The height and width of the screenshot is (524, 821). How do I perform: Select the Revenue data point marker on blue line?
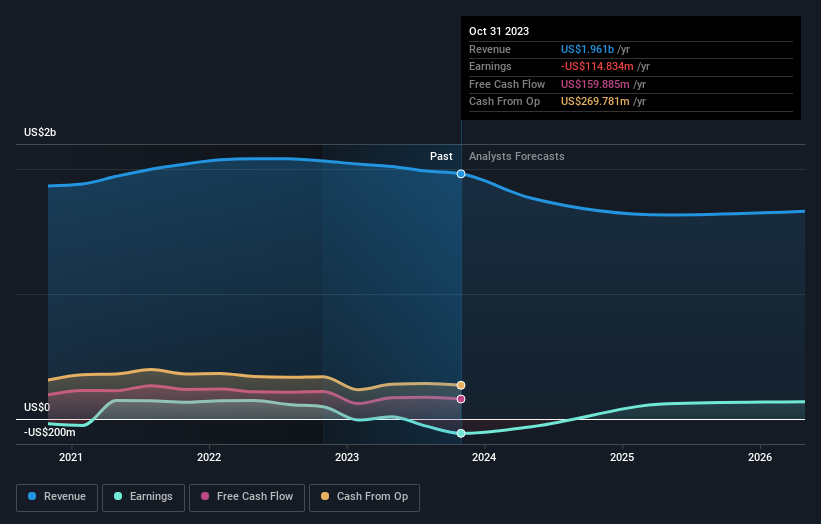tap(461, 174)
